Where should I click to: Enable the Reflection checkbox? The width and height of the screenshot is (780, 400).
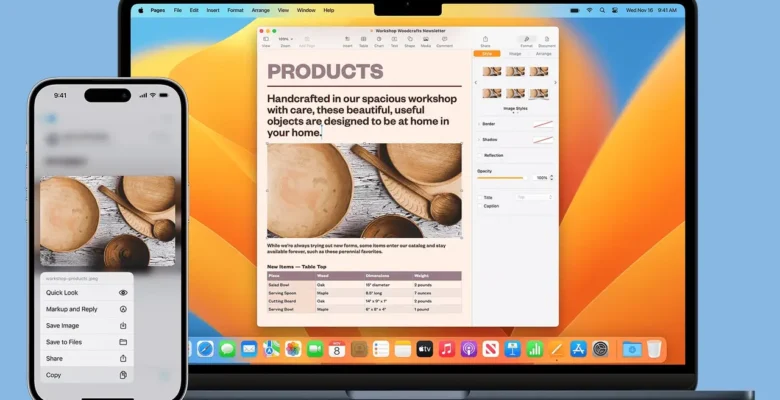tap(480, 156)
